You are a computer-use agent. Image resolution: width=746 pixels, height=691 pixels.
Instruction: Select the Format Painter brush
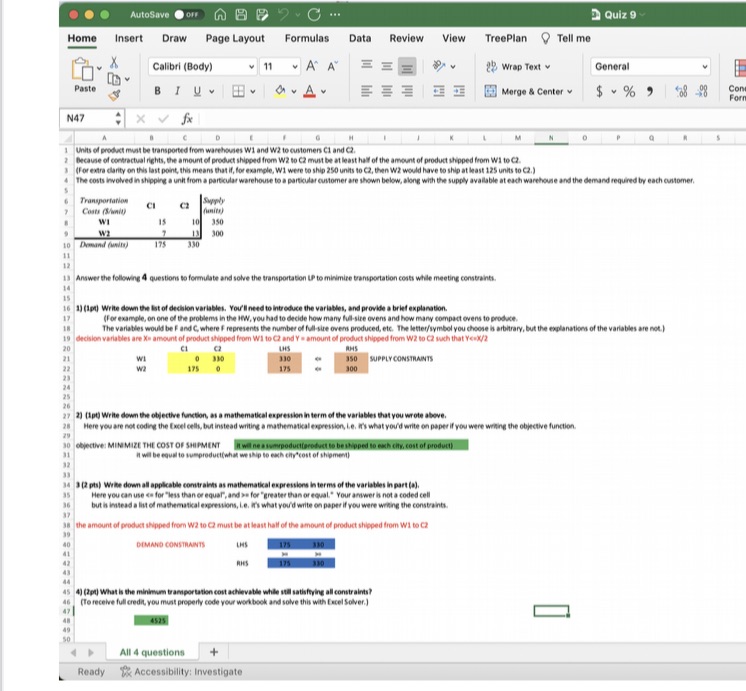coord(114,95)
